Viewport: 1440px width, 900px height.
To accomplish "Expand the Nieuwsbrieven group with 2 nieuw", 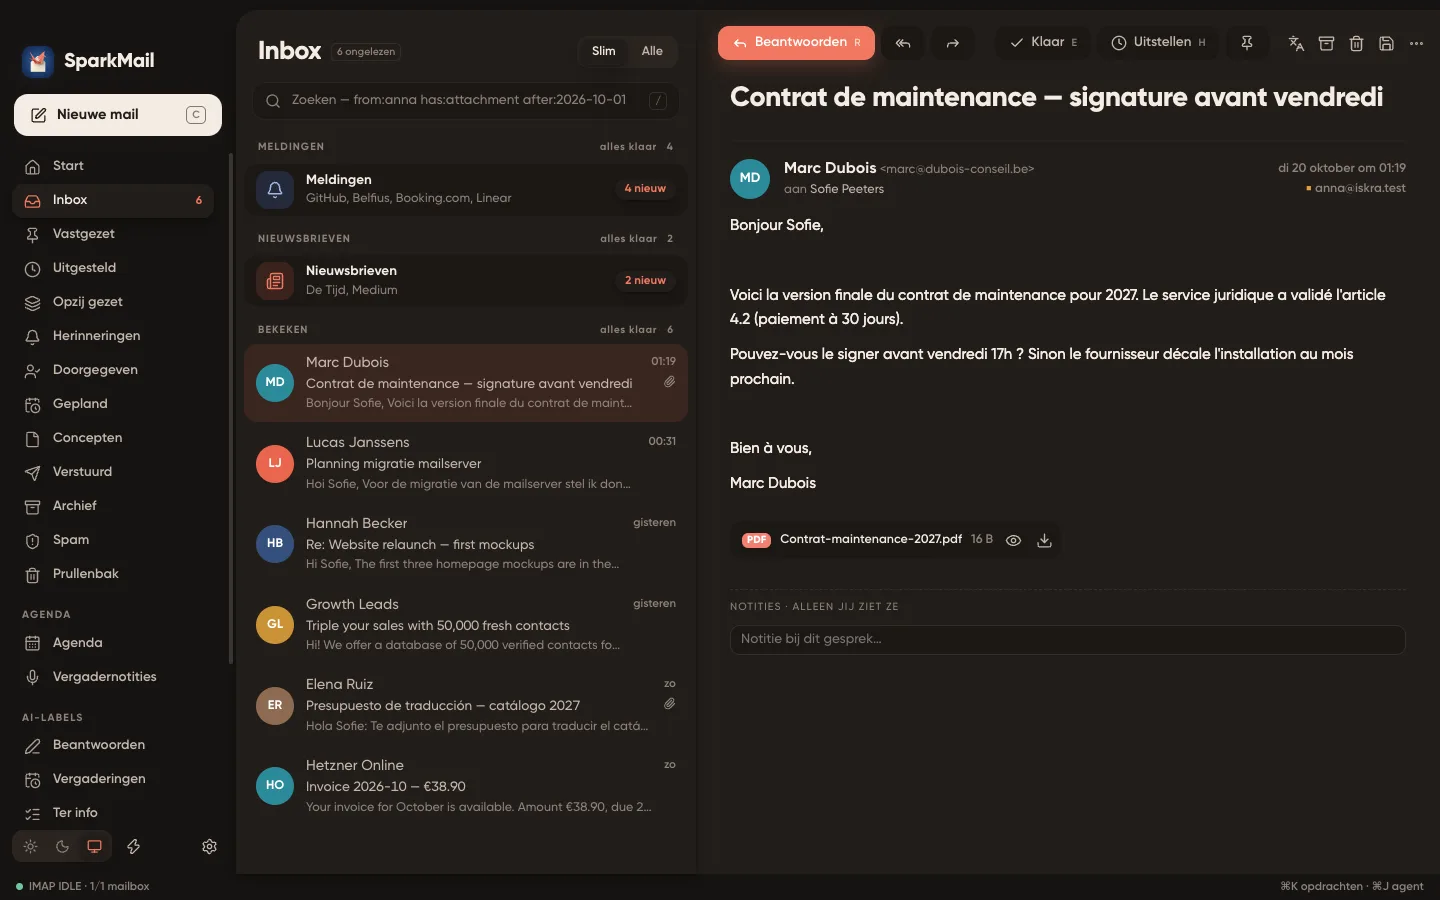I will point(466,281).
